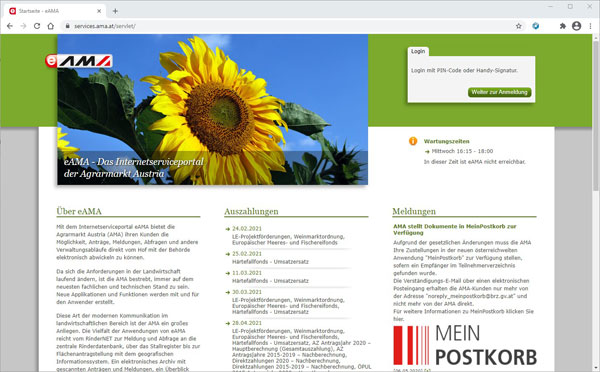This screenshot has height=372, width=600.
Task: Open the browser home page icon
Action: (x=51, y=26)
